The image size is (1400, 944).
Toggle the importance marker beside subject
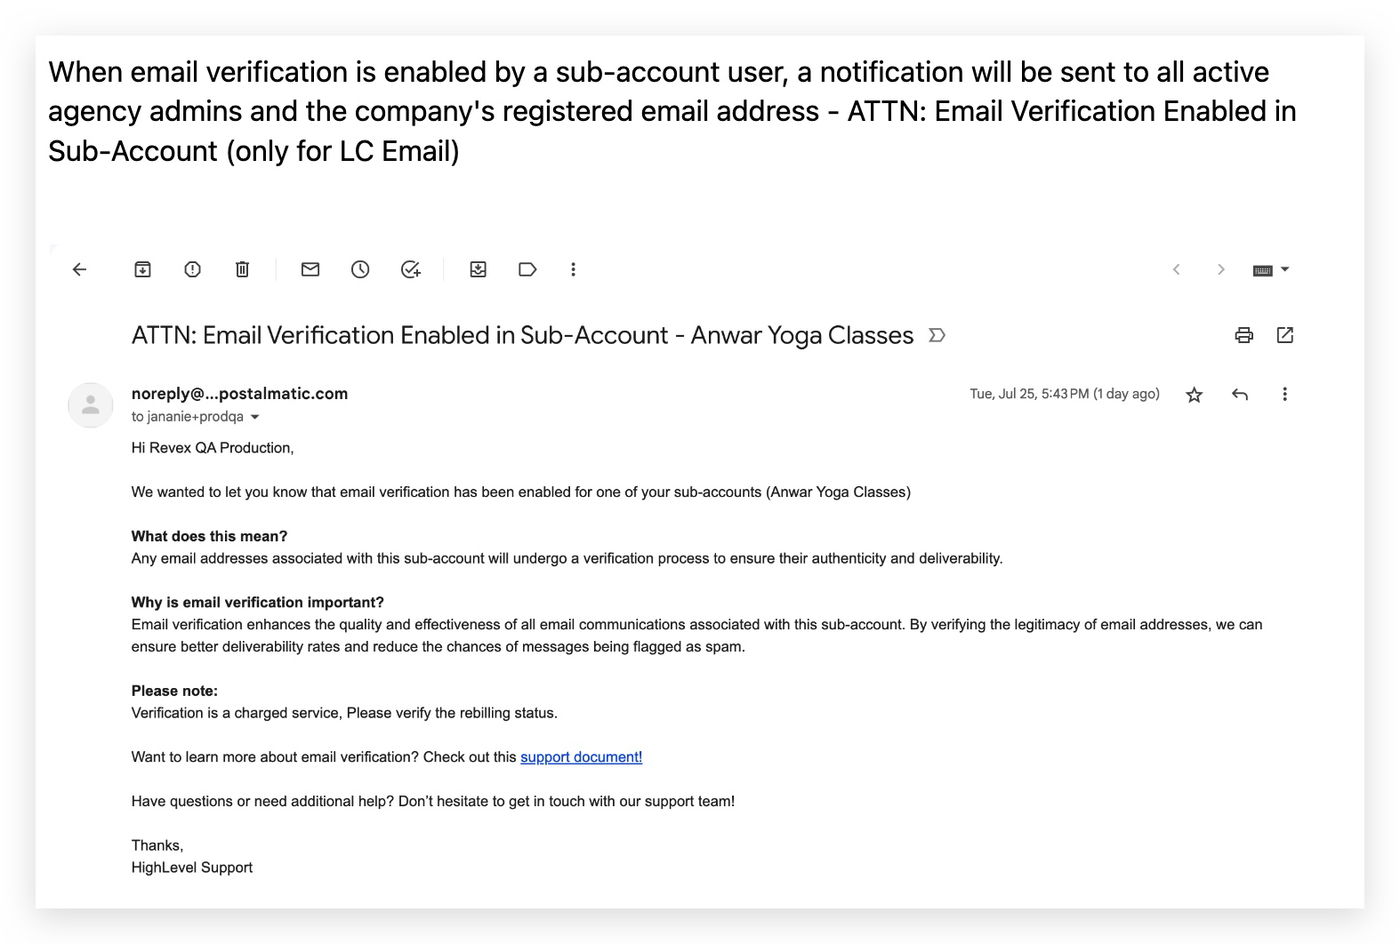(937, 335)
